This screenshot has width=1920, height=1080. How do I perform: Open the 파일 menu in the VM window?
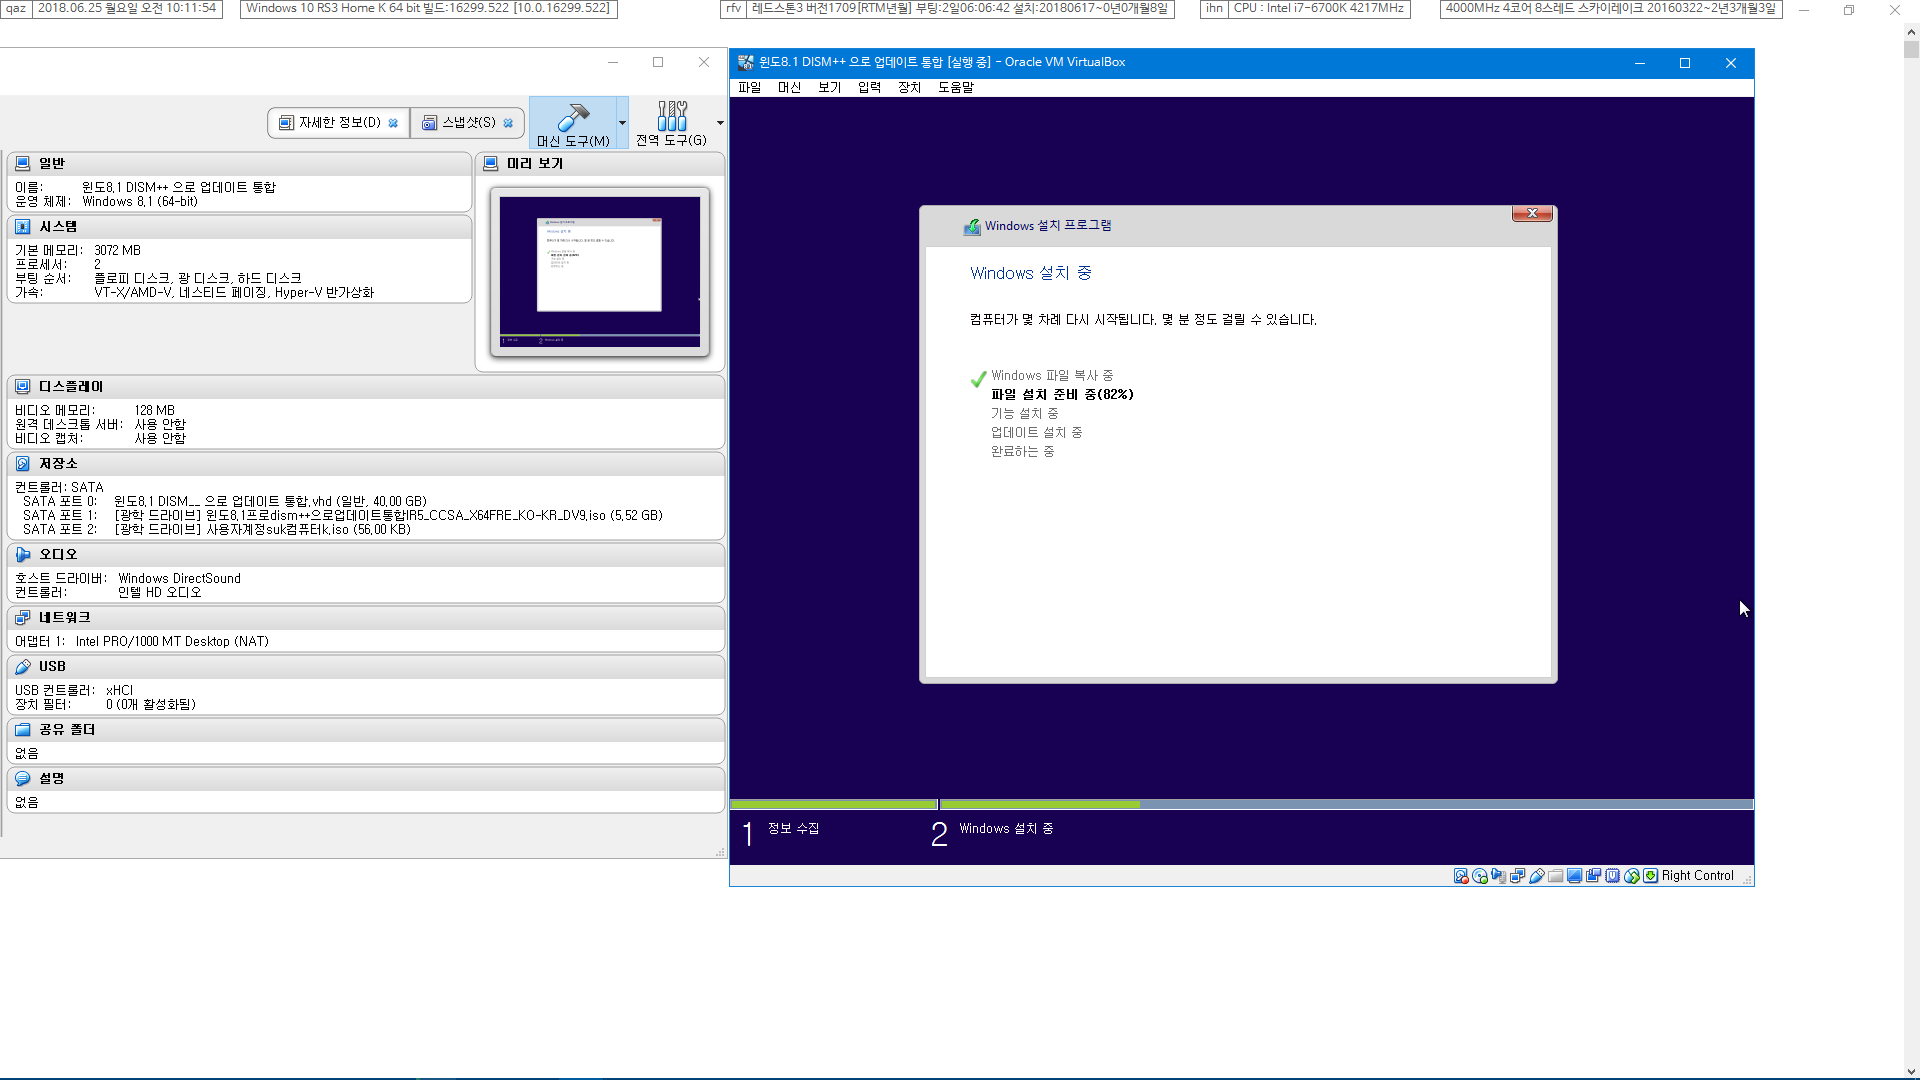coord(750,88)
